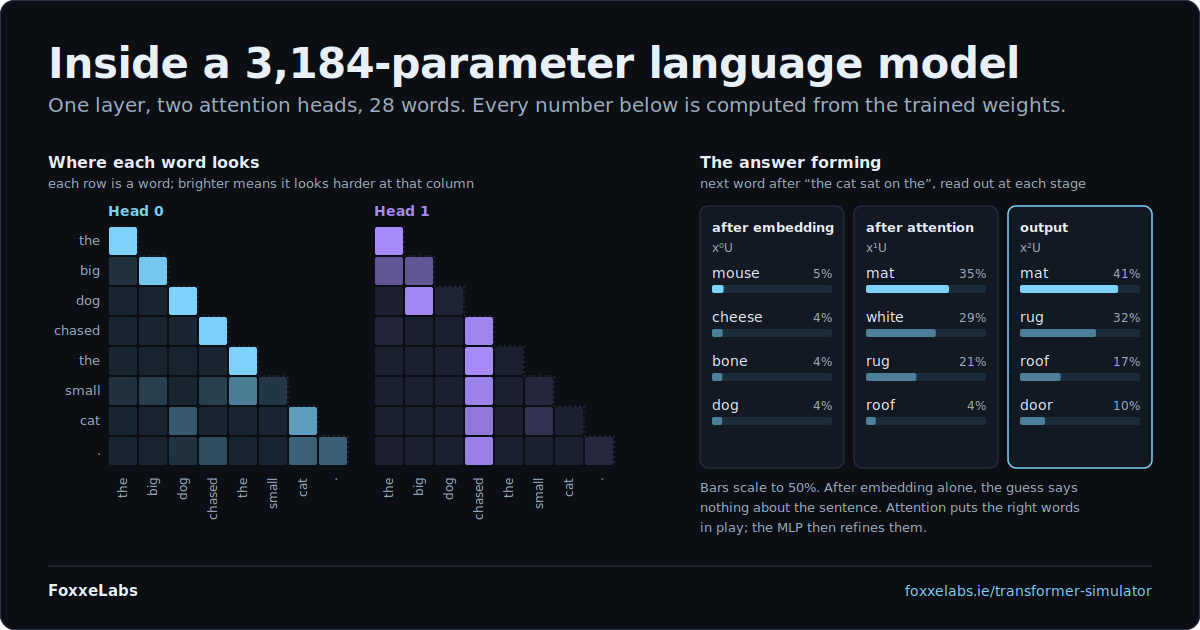Click the "bone" word in after embedding
This screenshot has height=630, width=1200.
coord(730,361)
